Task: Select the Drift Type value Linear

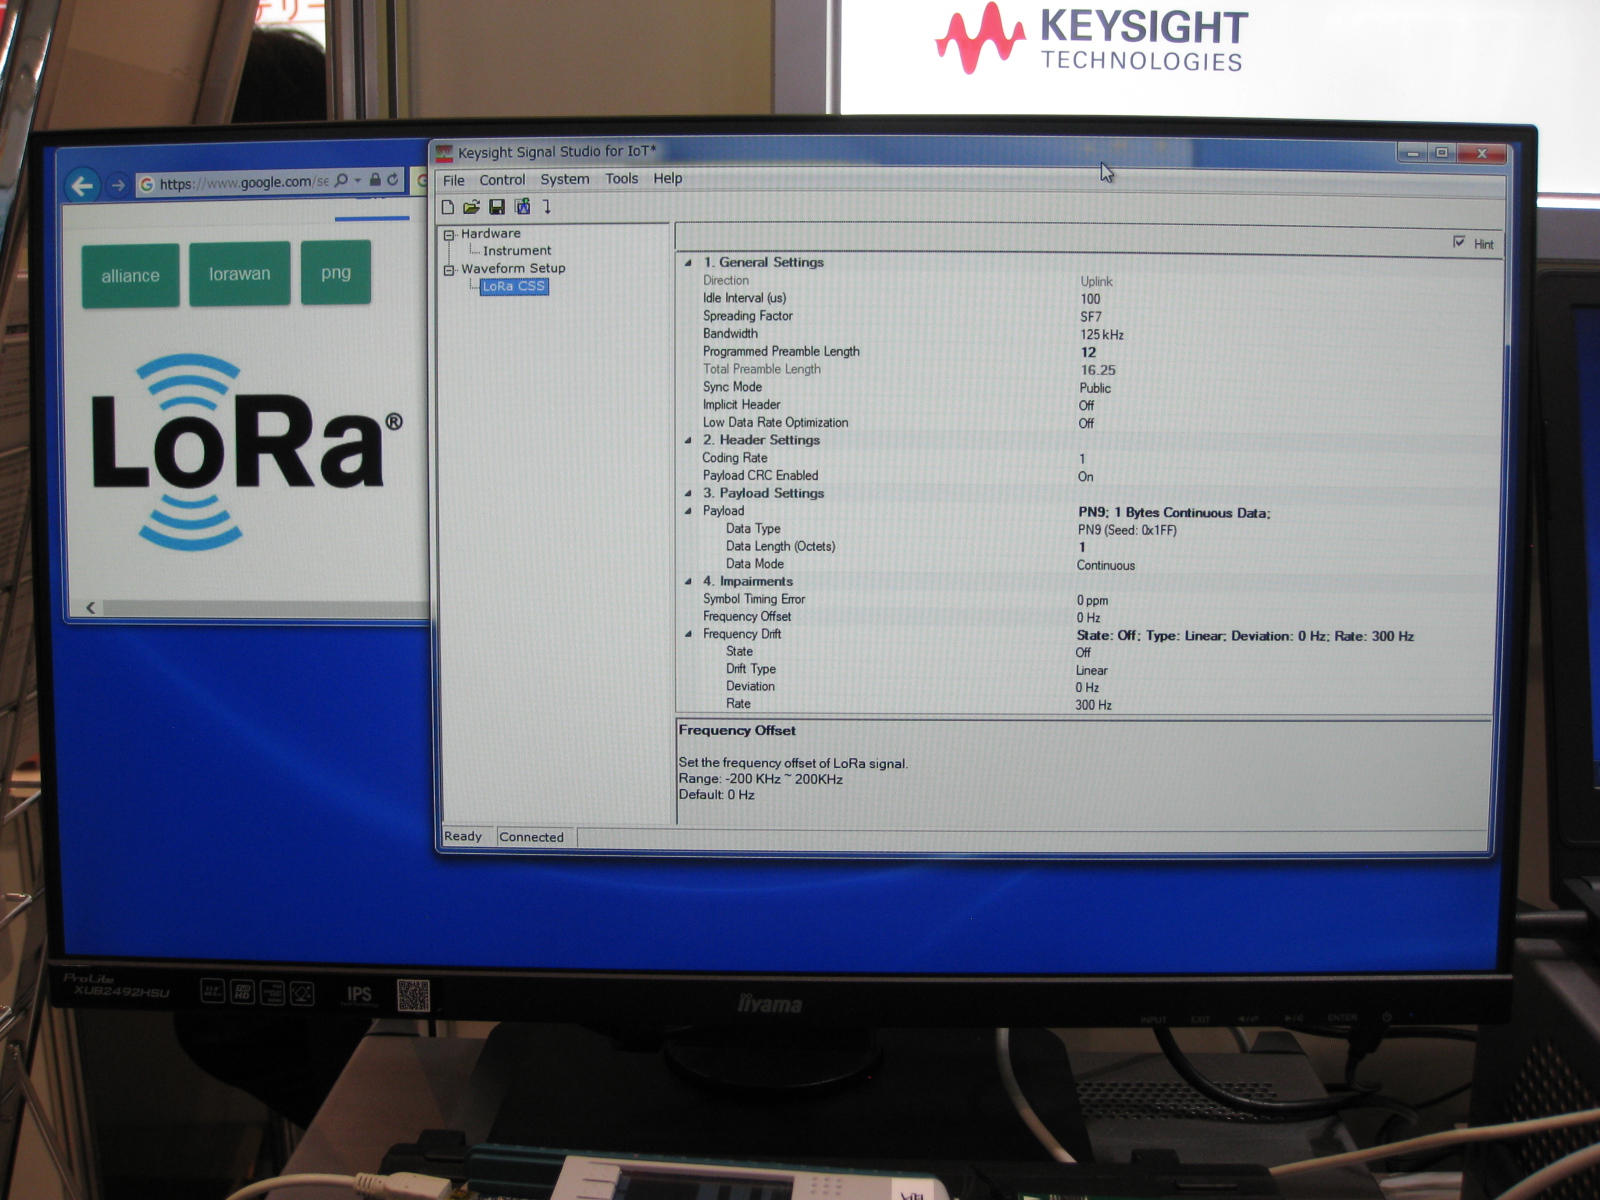Action: tap(1092, 671)
